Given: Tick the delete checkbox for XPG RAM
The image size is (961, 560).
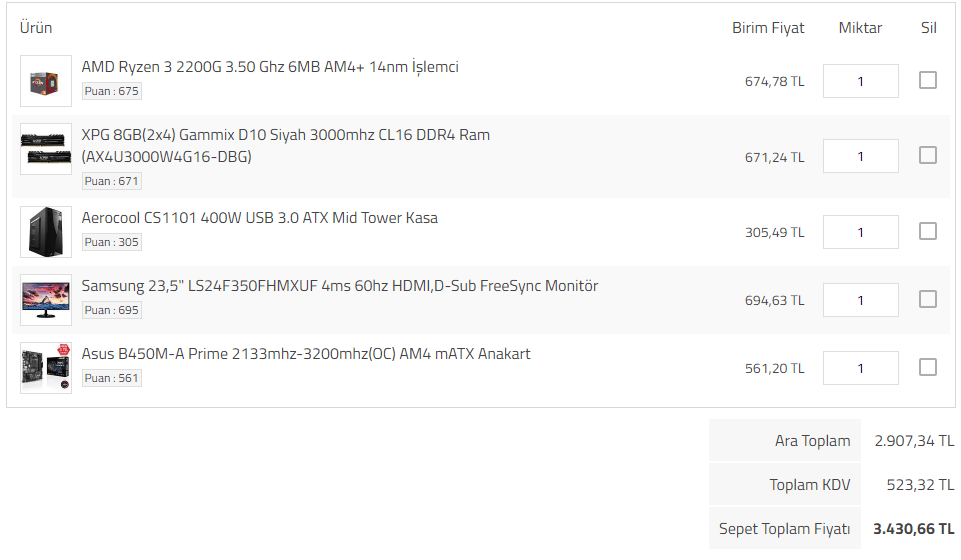Looking at the screenshot, I should 928,155.
